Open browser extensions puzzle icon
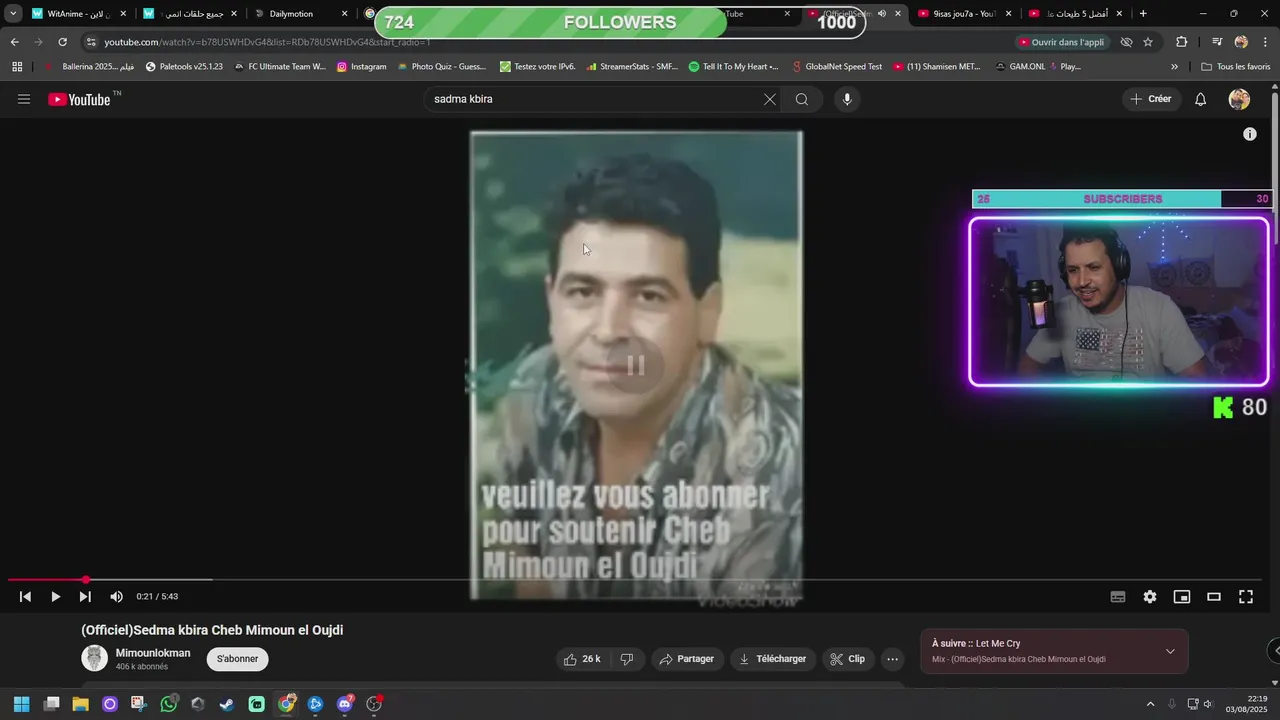 (x=1182, y=42)
